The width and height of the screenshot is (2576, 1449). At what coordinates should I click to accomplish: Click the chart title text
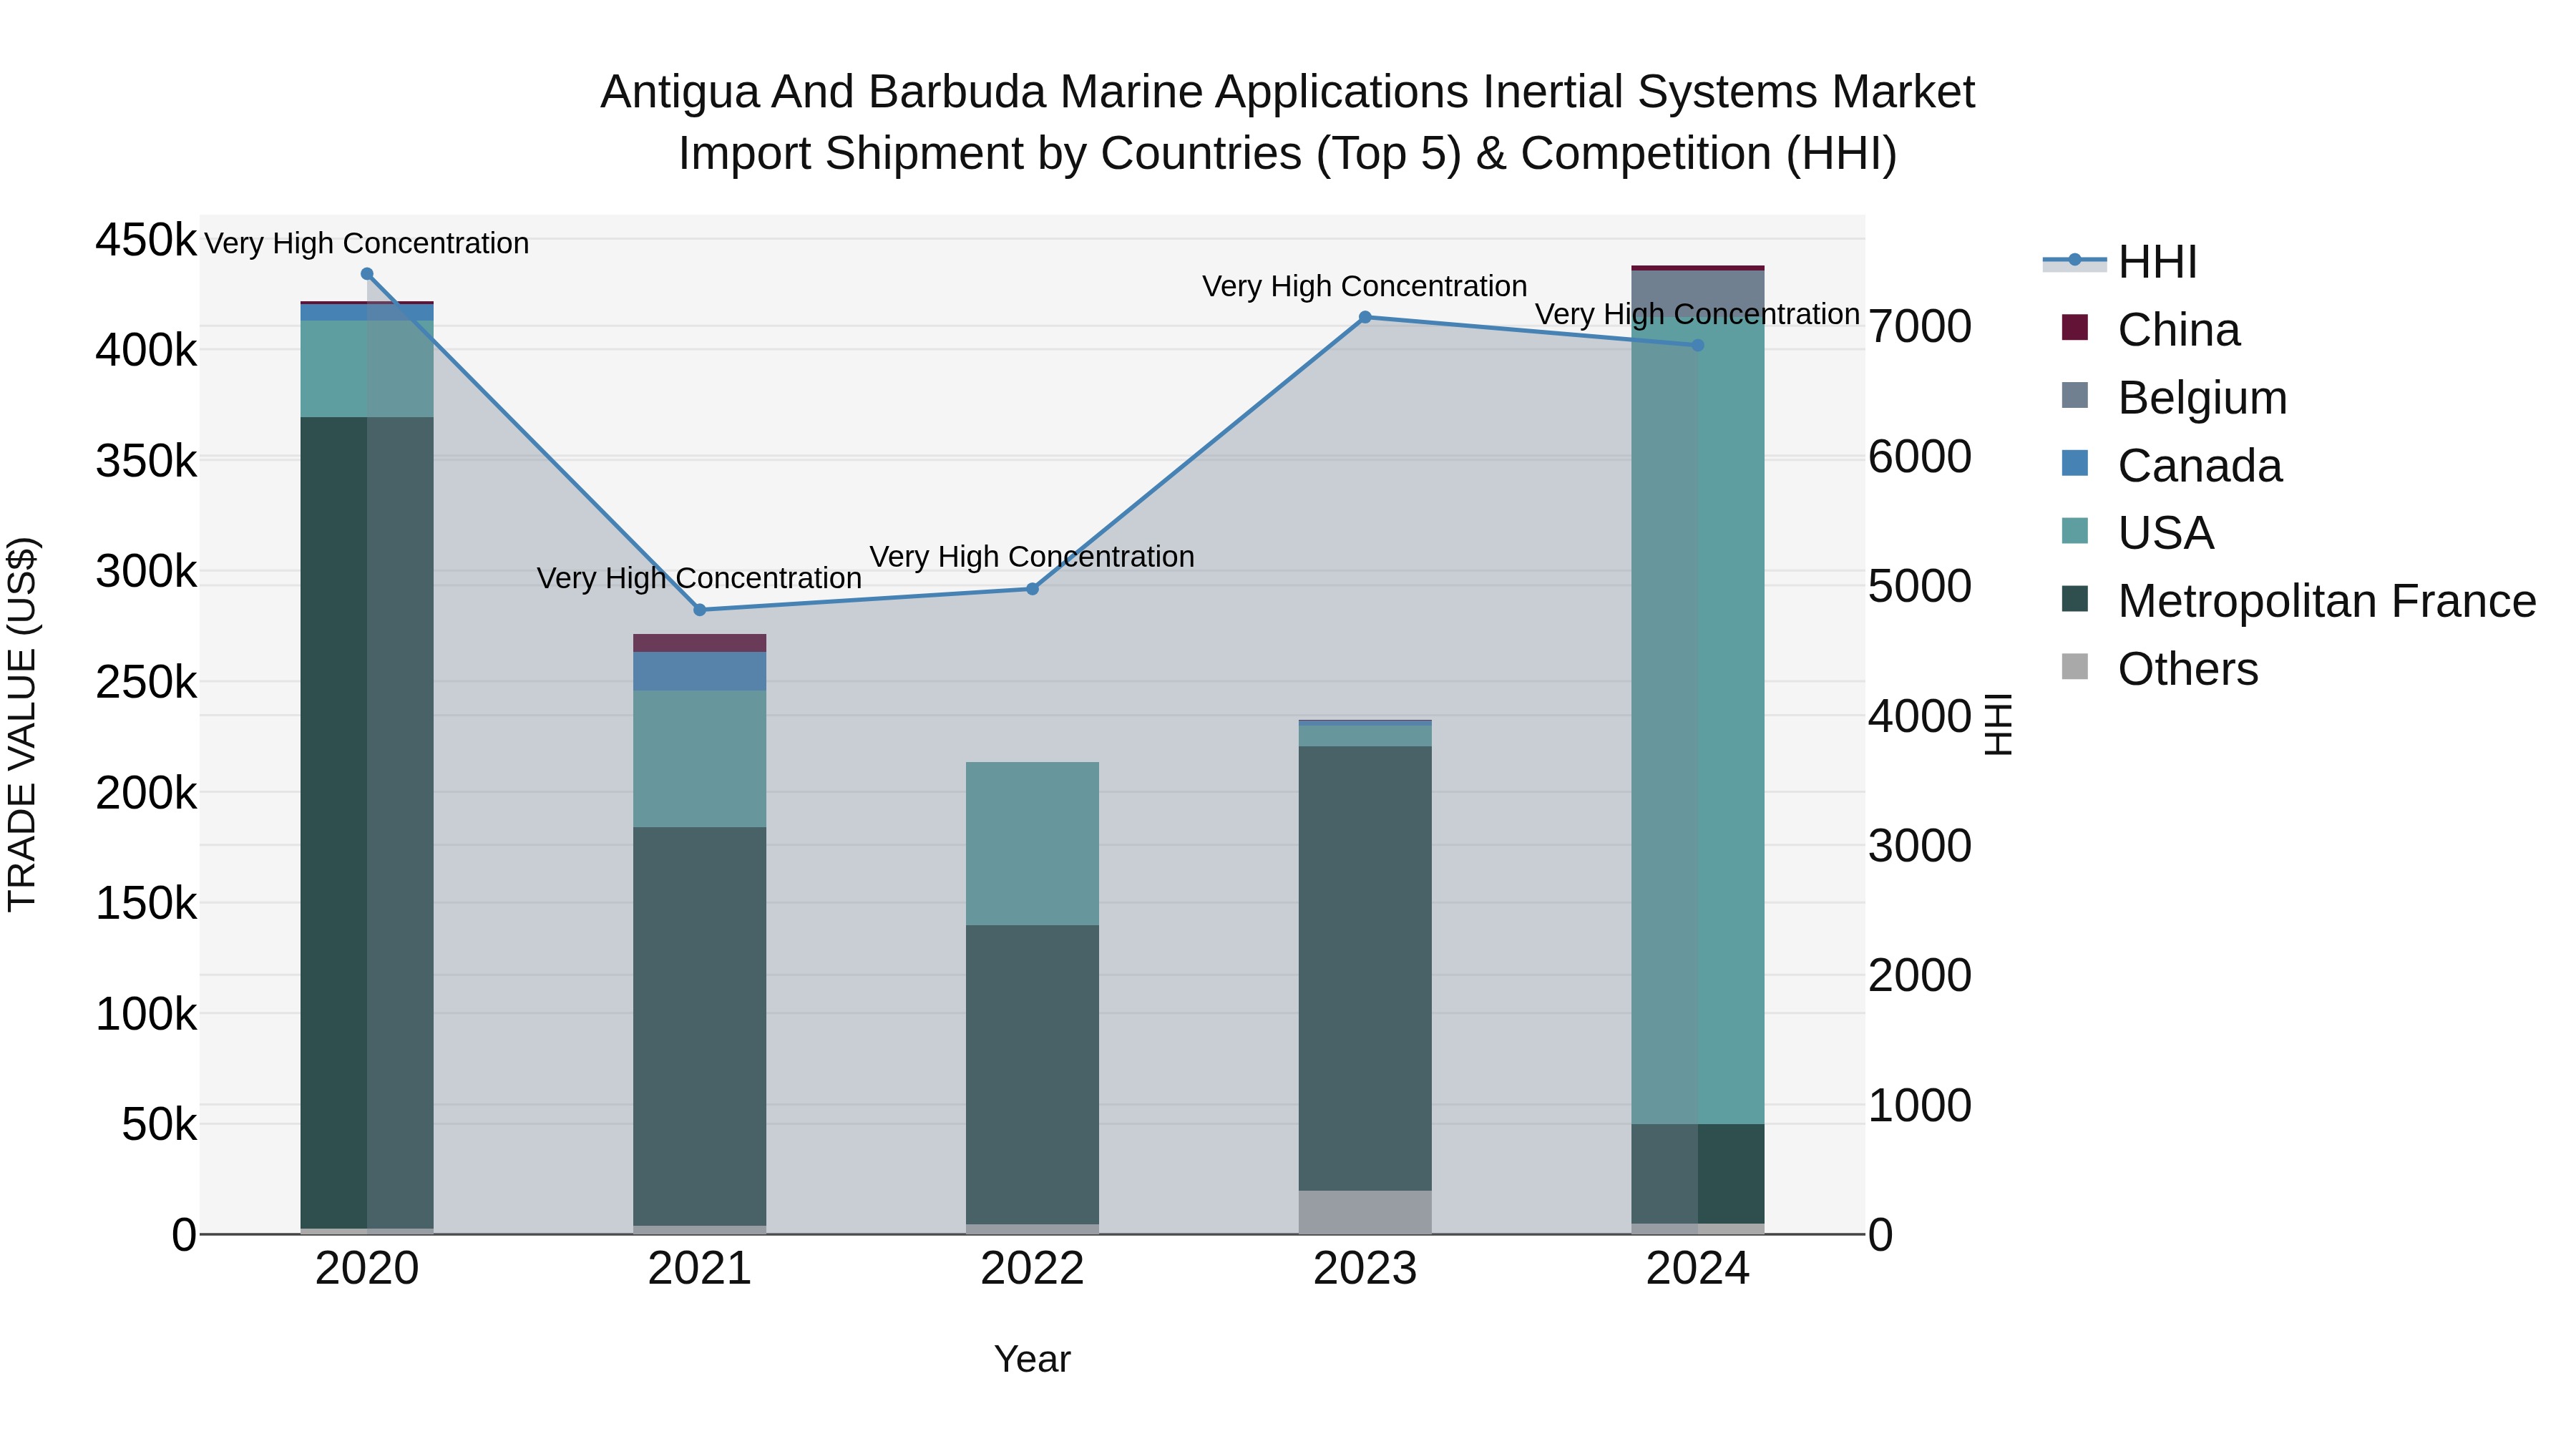click(1288, 123)
